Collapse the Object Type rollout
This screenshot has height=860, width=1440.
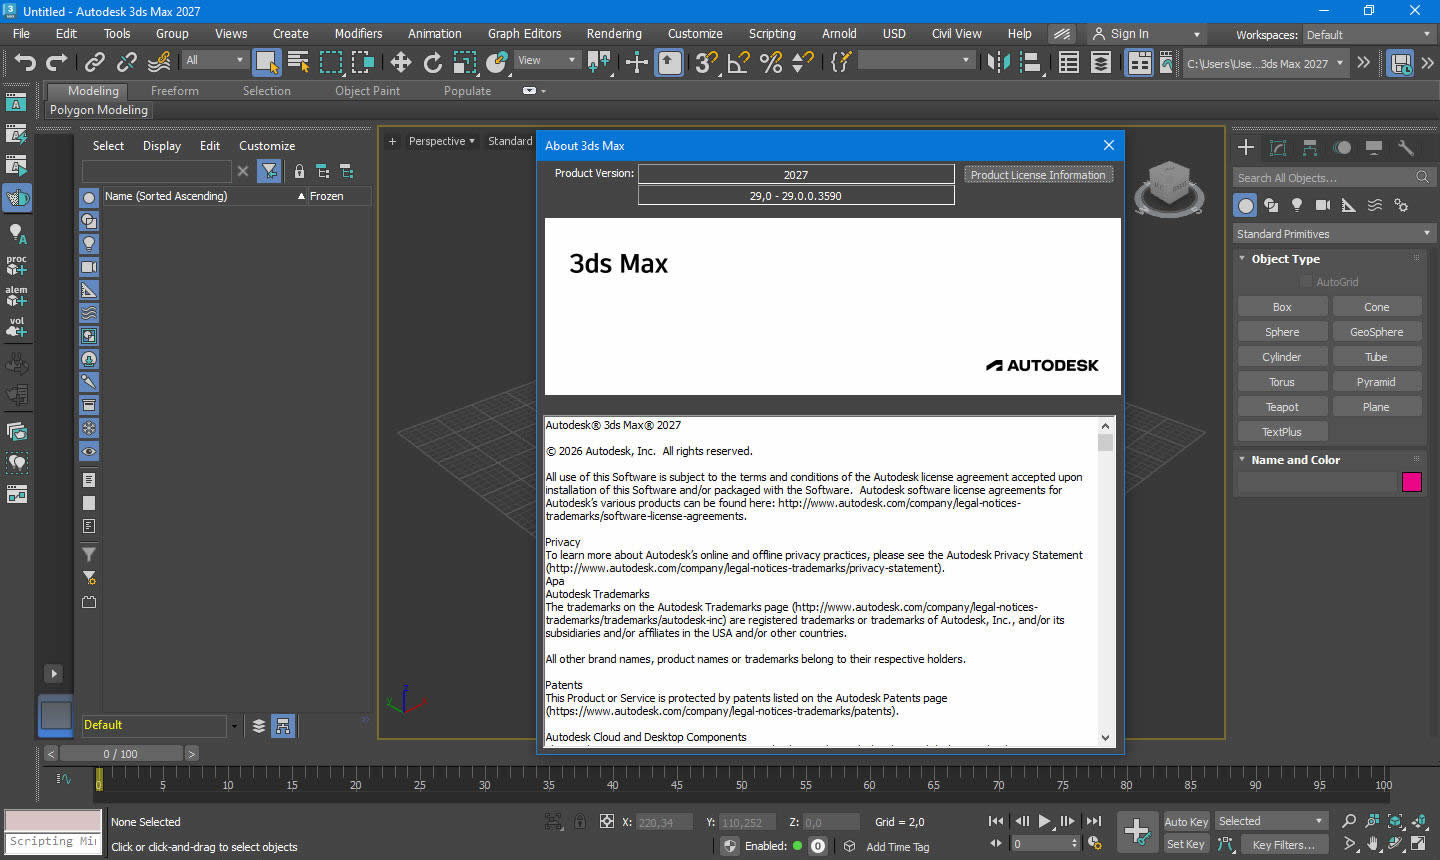tap(1285, 259)
